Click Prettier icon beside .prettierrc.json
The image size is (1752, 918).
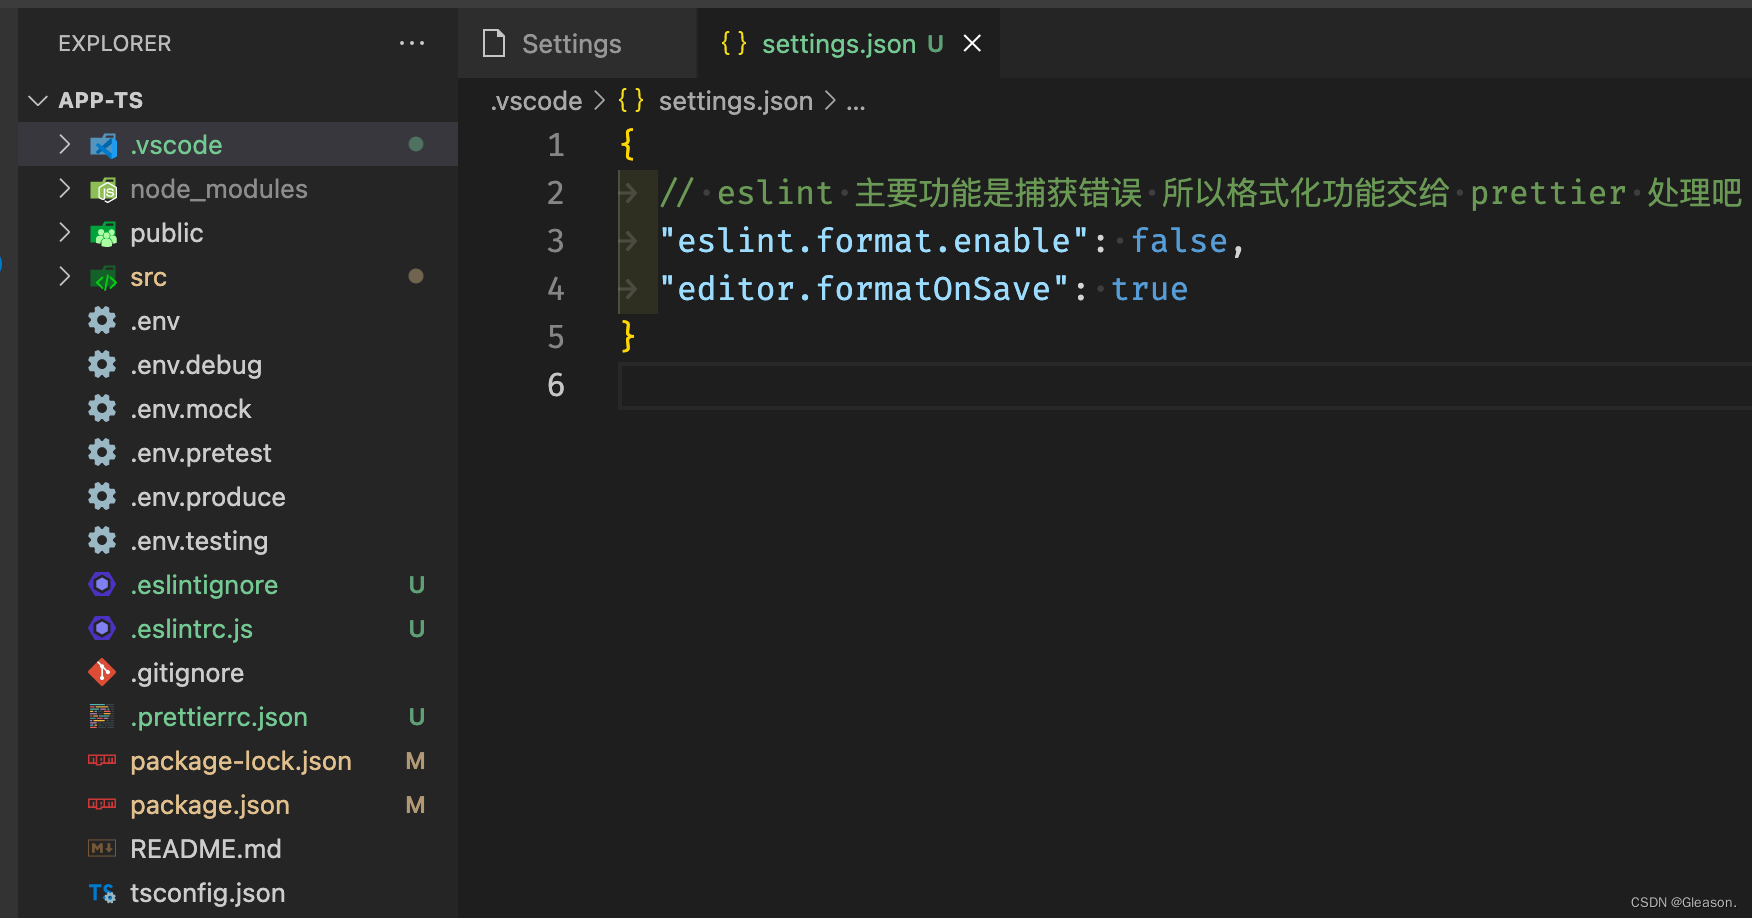pyautogui.click(x=102, y=716)
